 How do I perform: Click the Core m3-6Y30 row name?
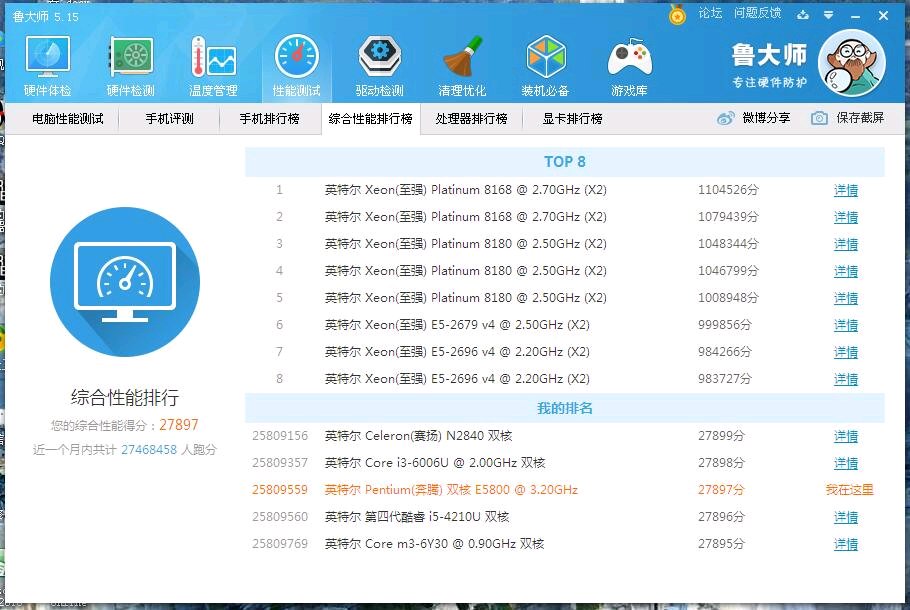pos(434,544)
